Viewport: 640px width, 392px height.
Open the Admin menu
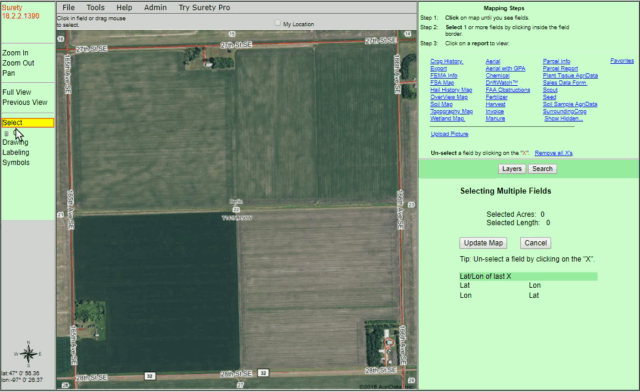tap(155, 7)
